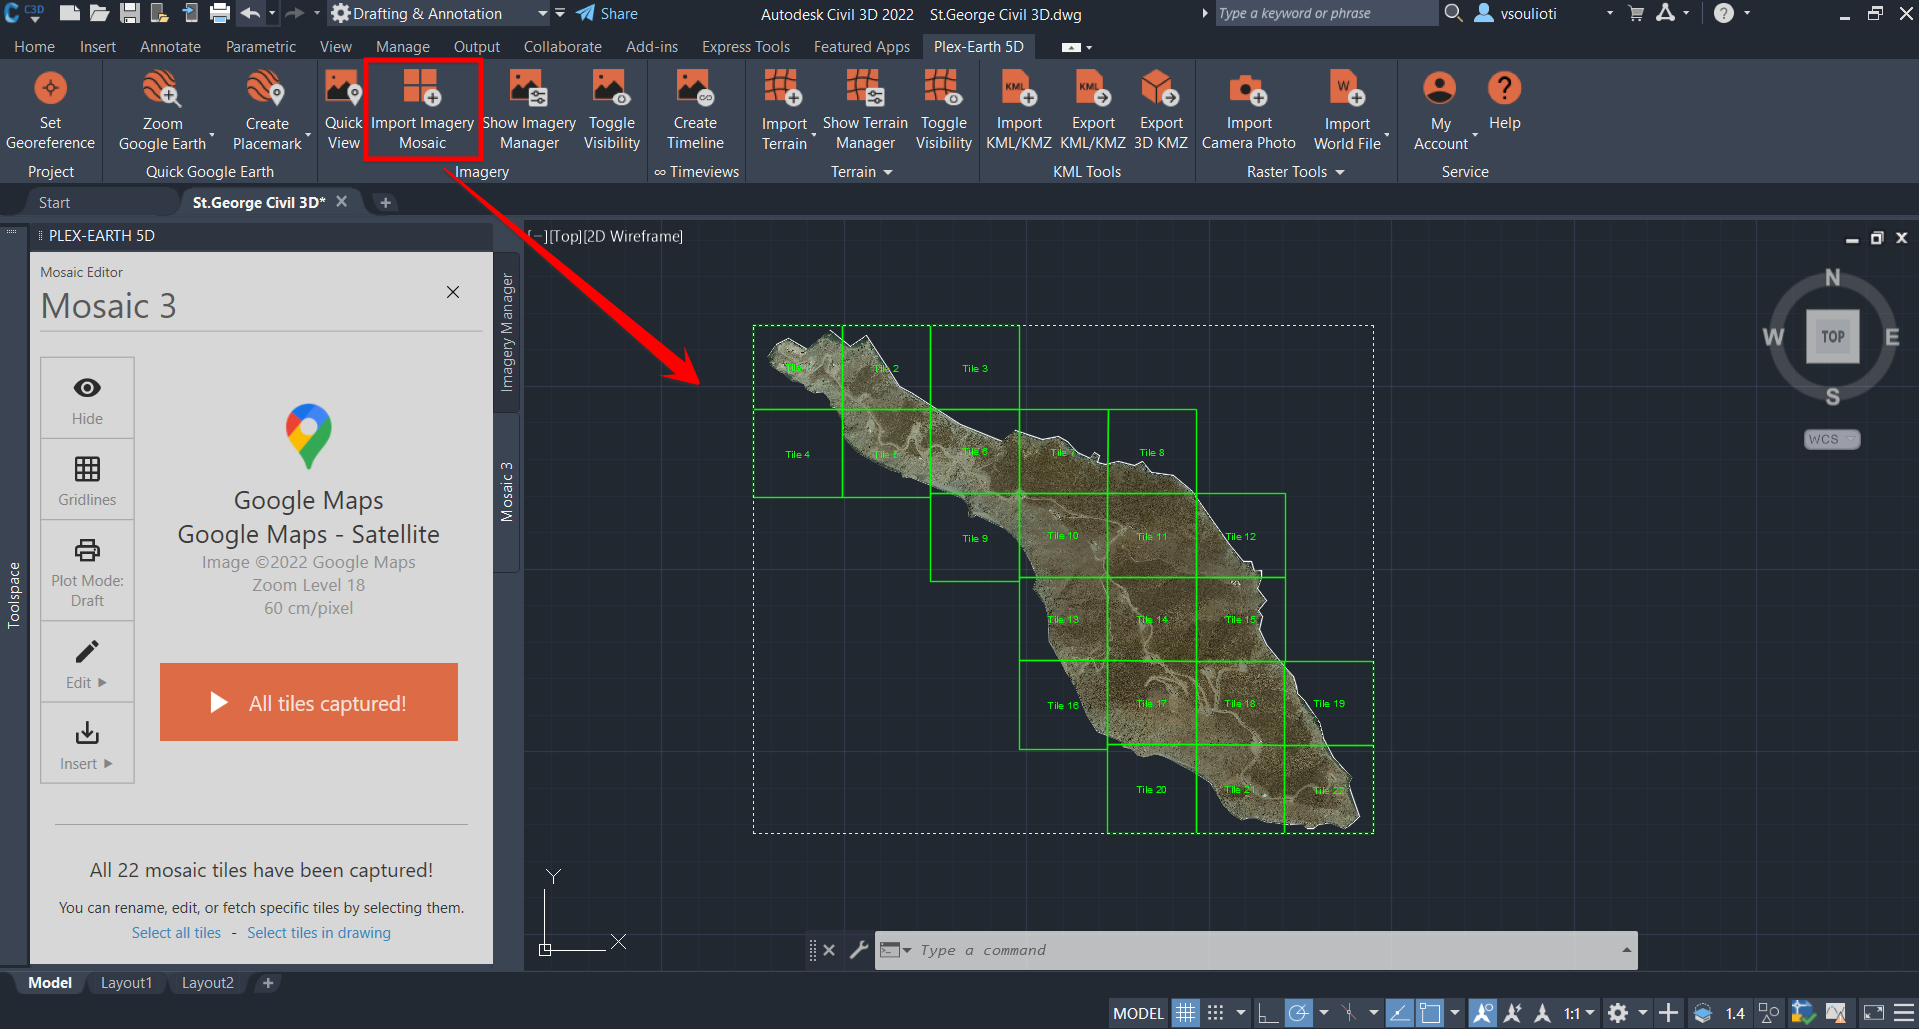Open Zoom Google Earth tool

162,111
